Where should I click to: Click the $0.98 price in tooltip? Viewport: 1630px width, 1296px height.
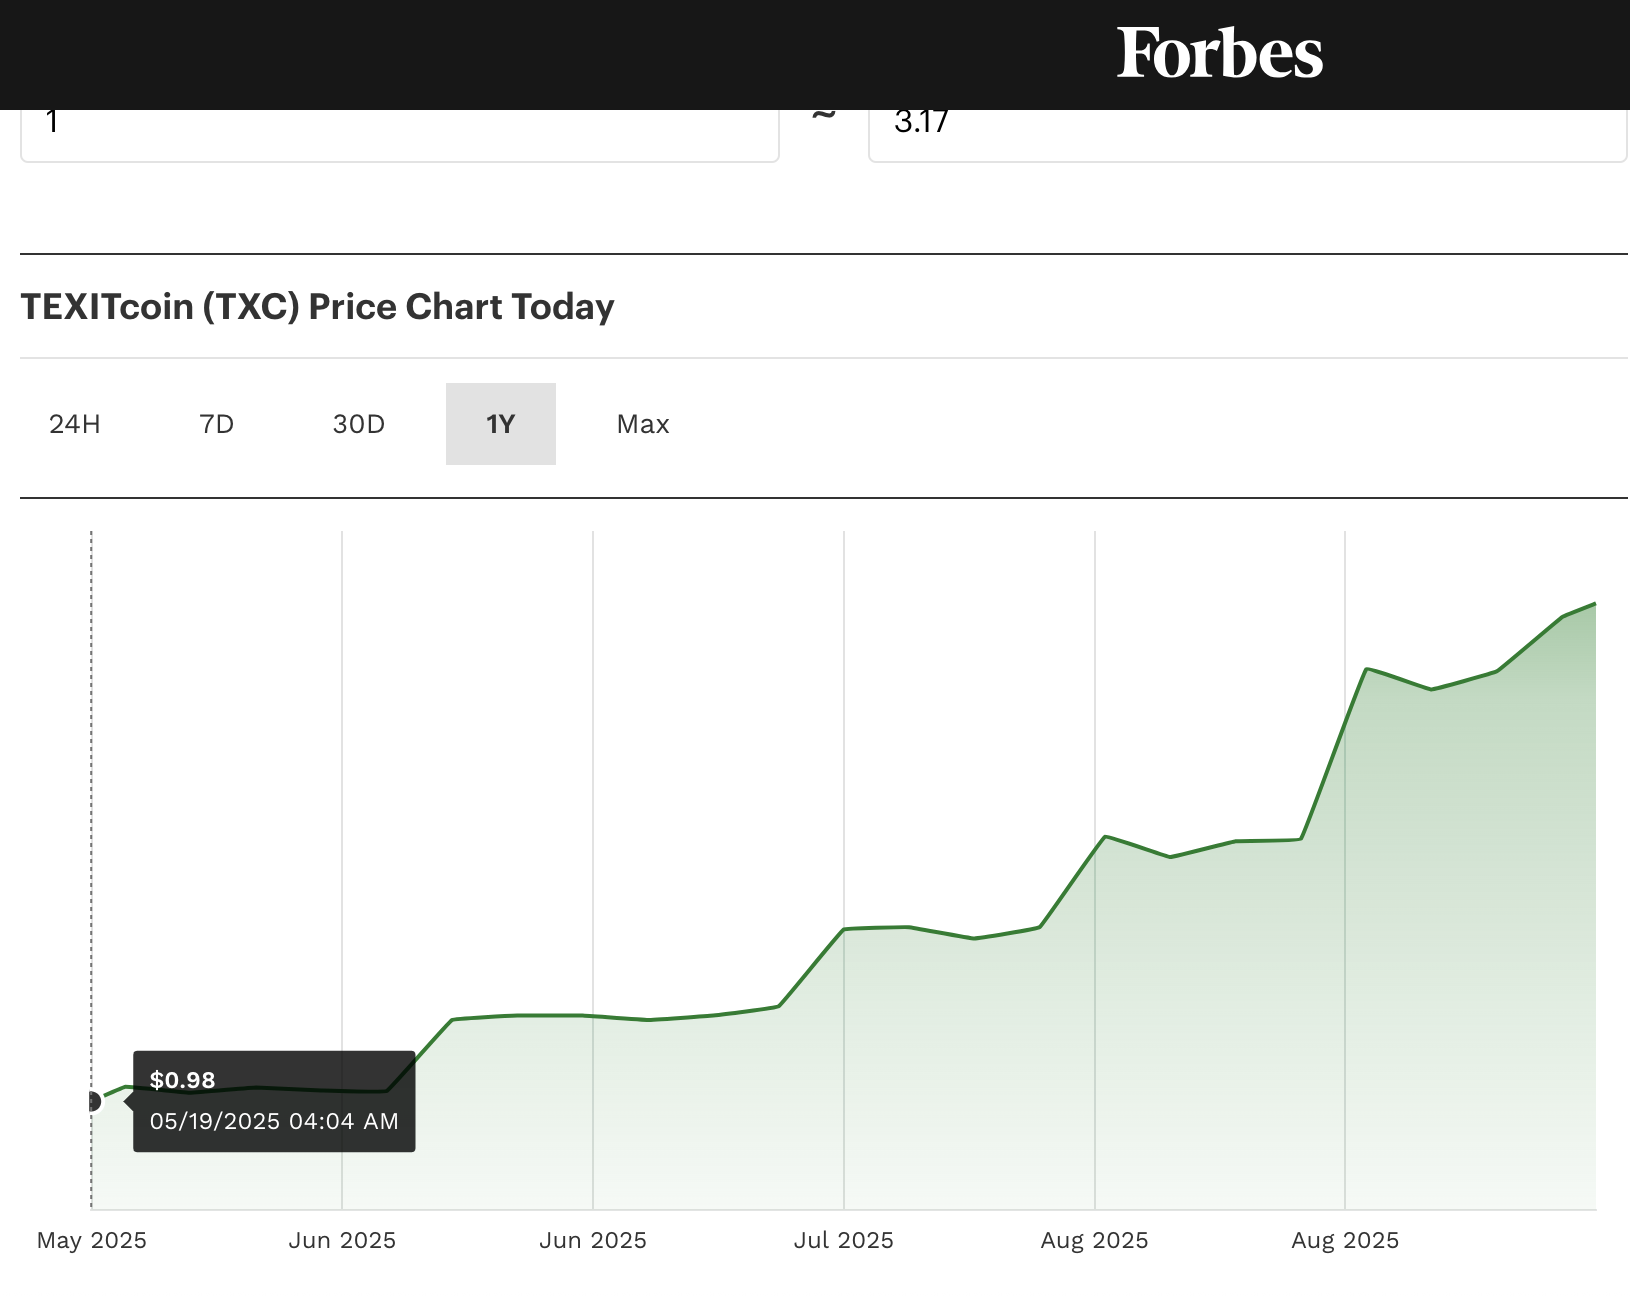click(x=183, y=1080)
